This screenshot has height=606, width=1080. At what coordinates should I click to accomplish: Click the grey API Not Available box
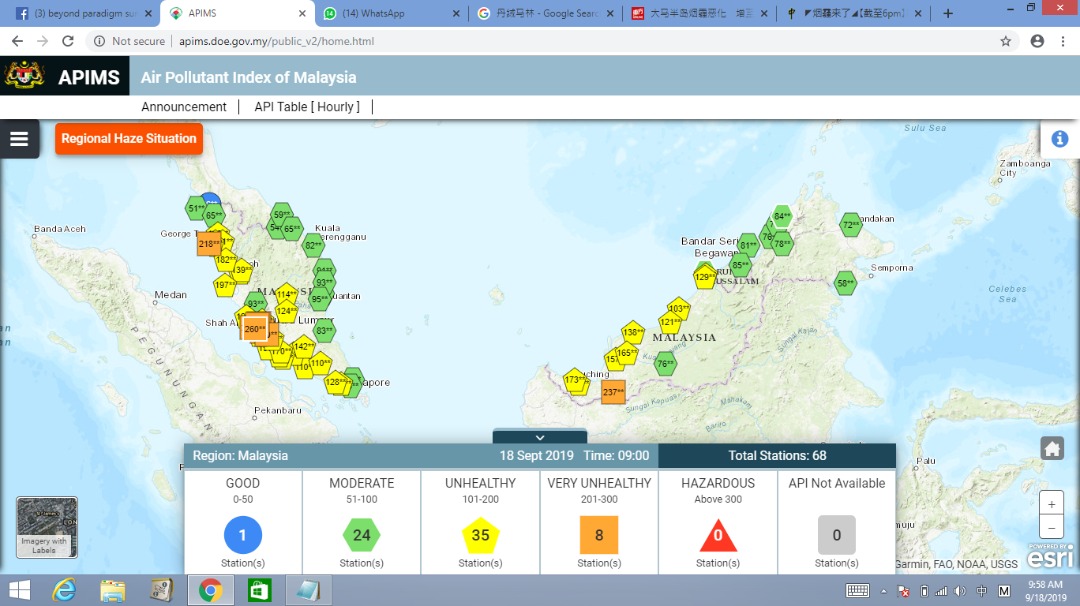pos(837,535)
